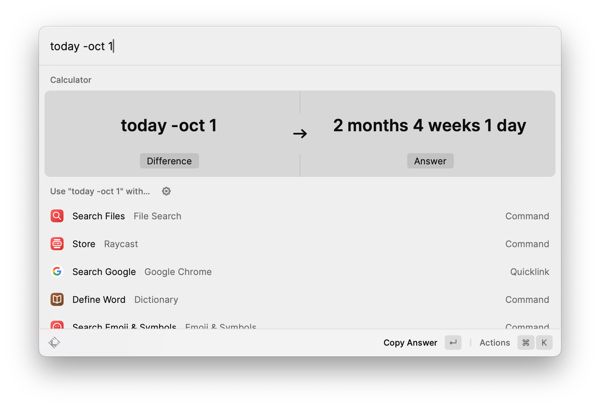
Task: Click the Raycast Store icon
Action: [57, 244]
